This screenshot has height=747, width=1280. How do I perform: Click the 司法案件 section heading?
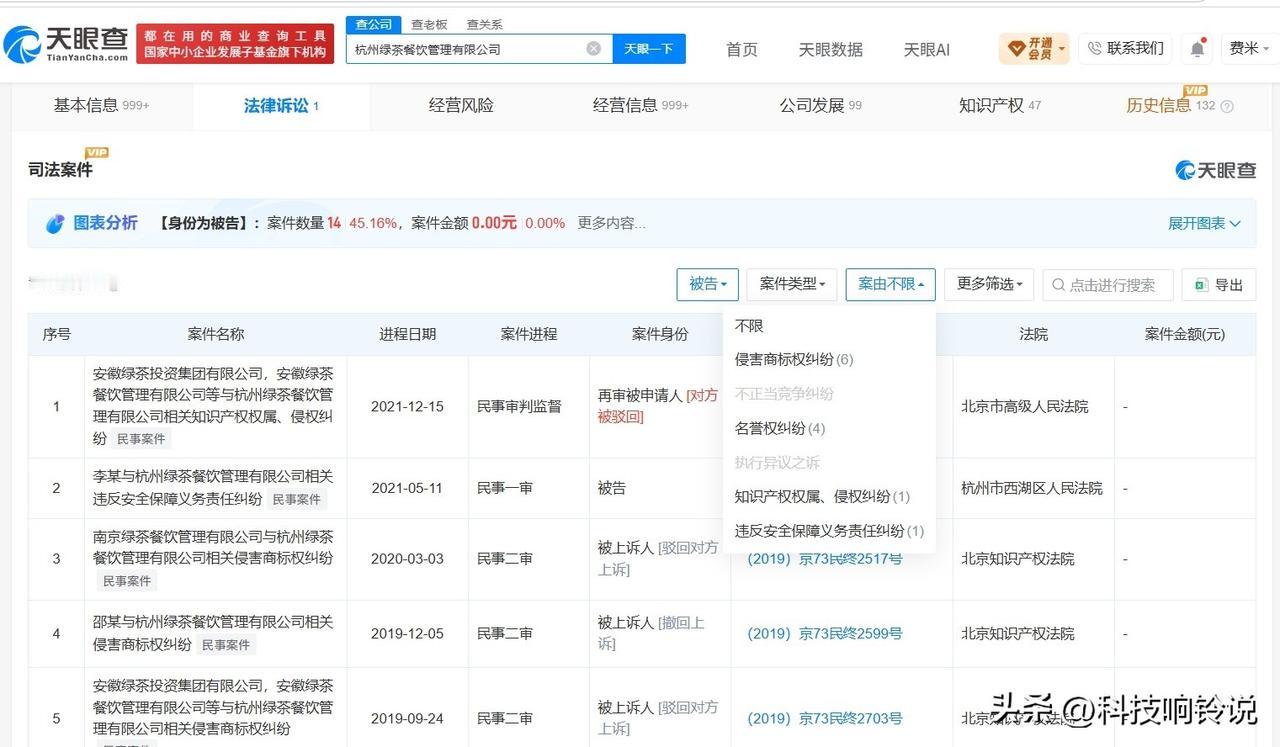[x=60, y=170]
